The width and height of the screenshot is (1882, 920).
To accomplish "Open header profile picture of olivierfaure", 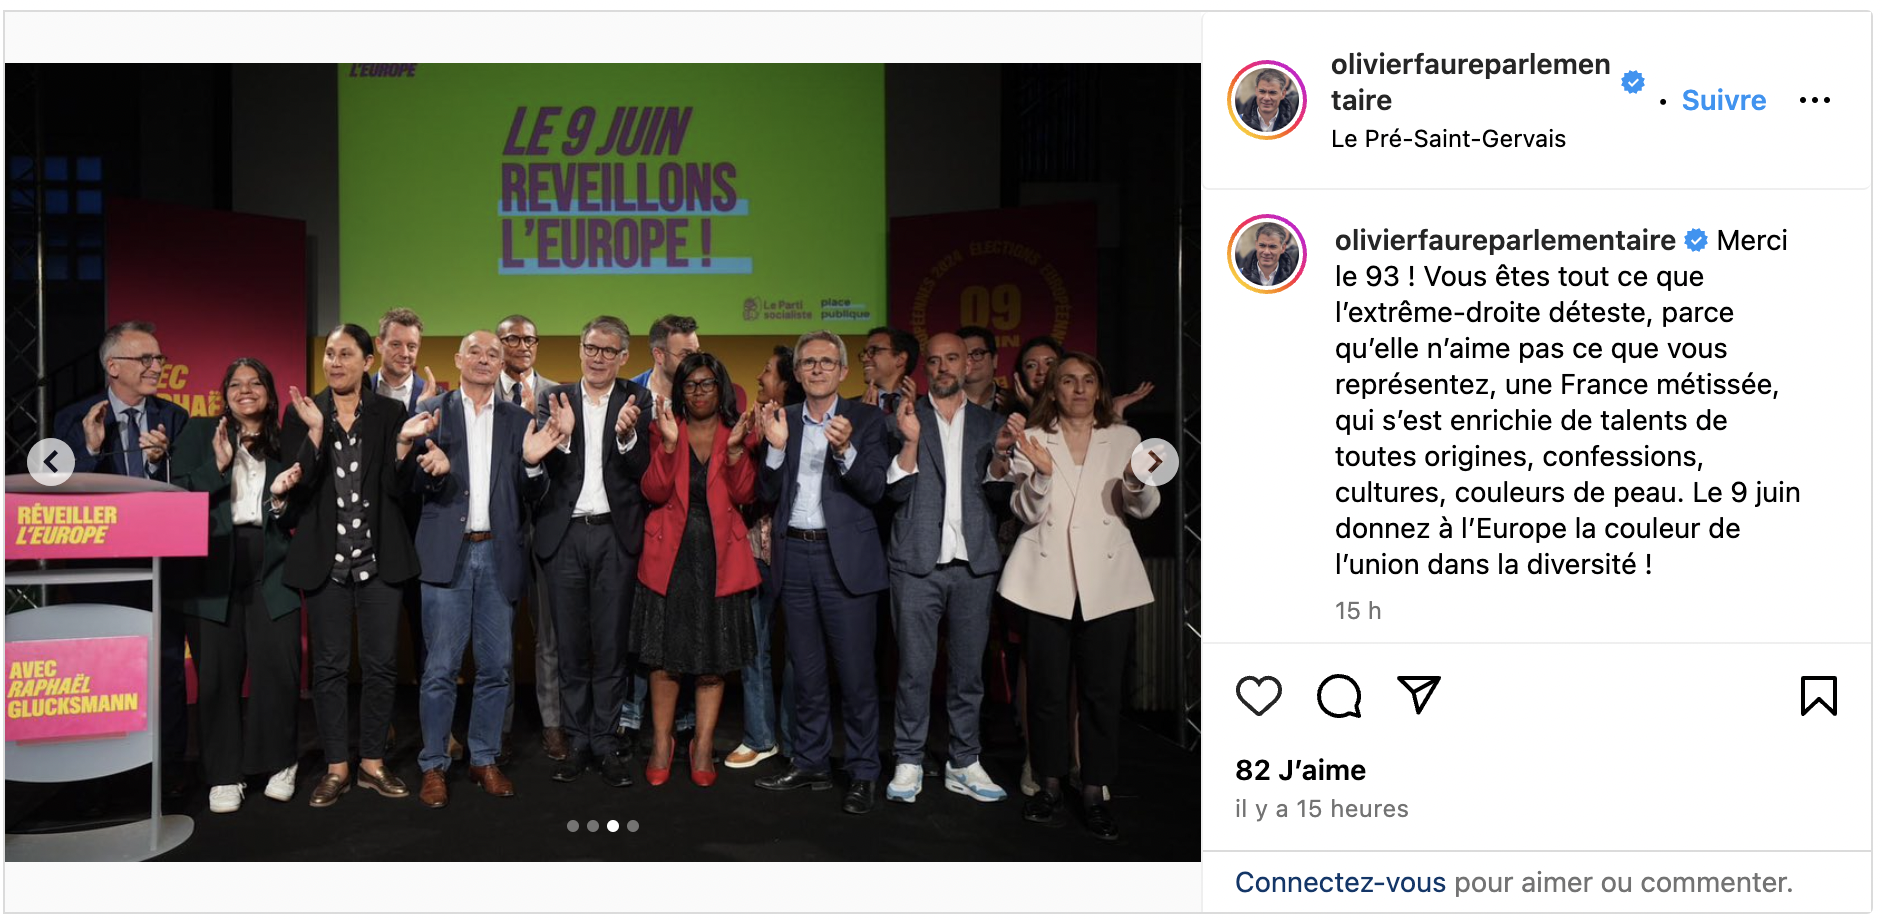I will tap(1267, 100).
